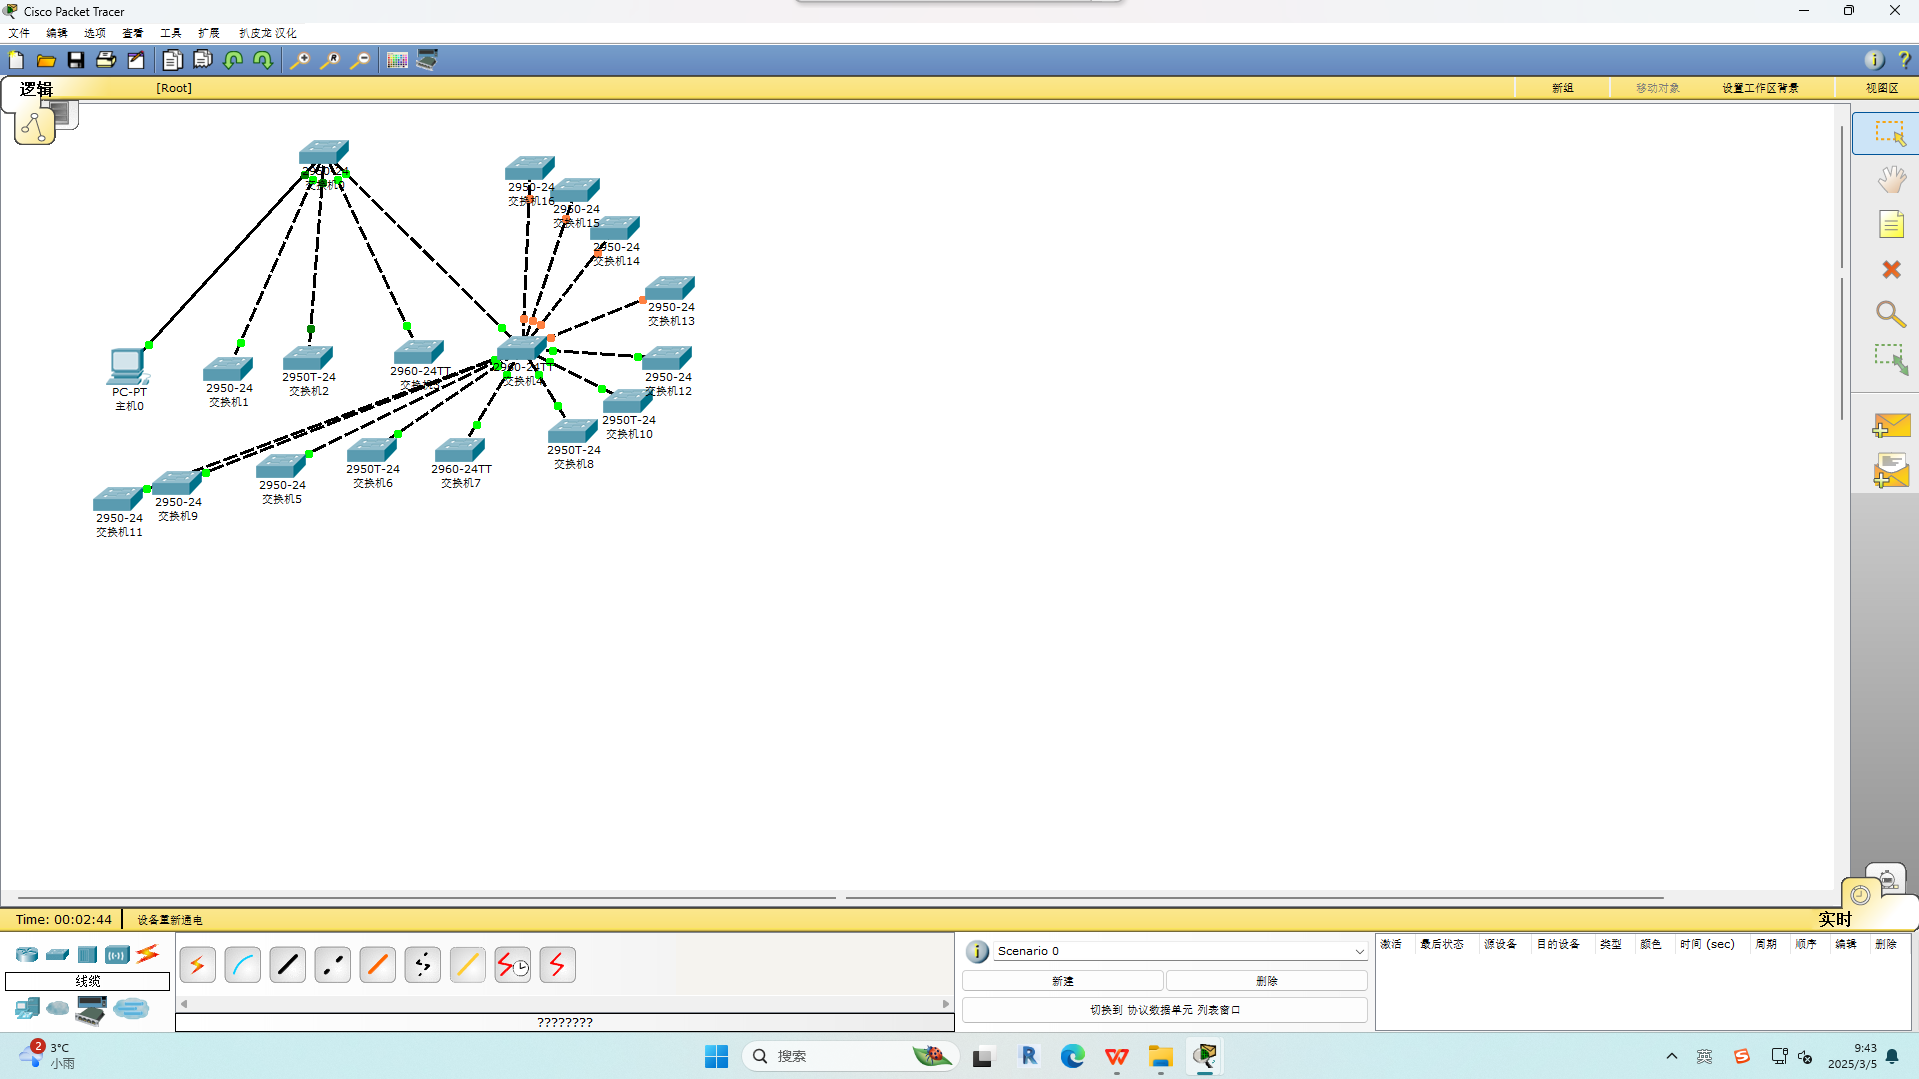Viewport: 1919px width, 1079px height.
Task: Open the Activity Wizard notepad icon
Action: [136, 60]
